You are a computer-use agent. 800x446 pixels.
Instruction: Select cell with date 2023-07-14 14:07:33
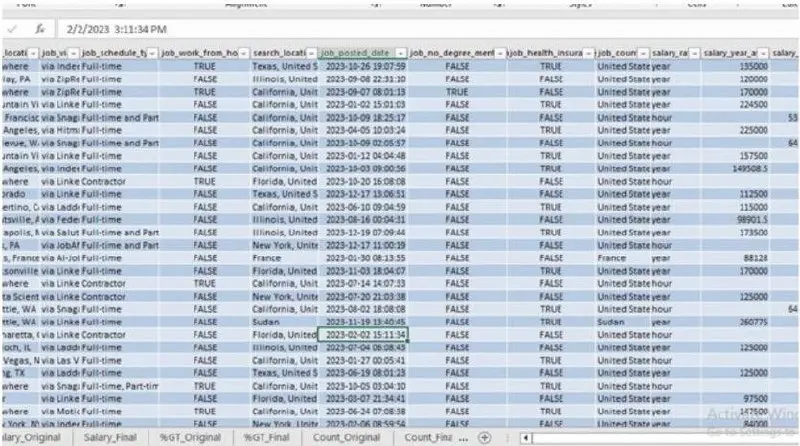click(x=363, y=283)
